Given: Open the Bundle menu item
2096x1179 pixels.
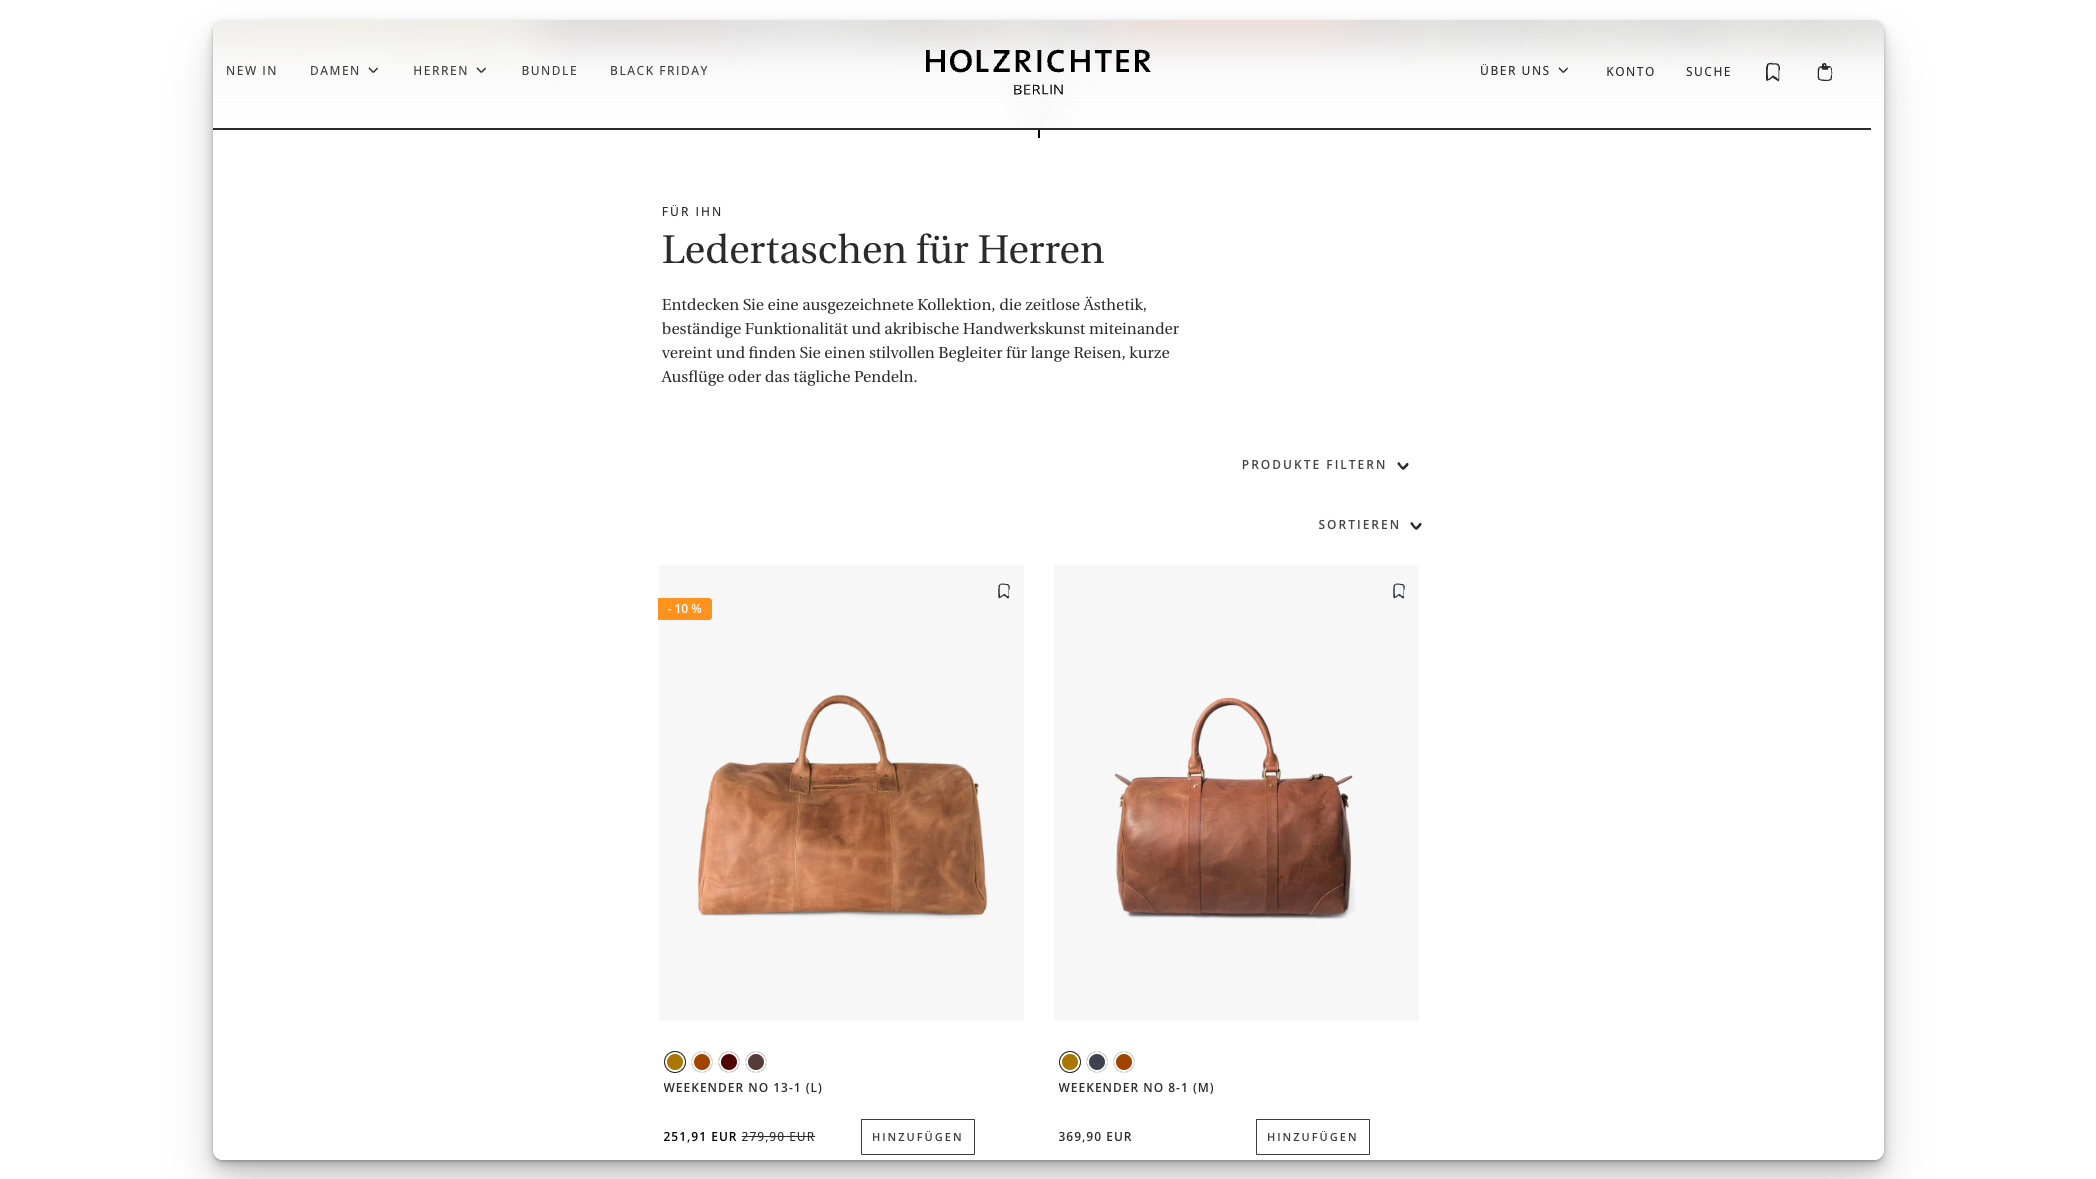Looking at the screenshot, I should pyautogui.click(x=549, y=71).
